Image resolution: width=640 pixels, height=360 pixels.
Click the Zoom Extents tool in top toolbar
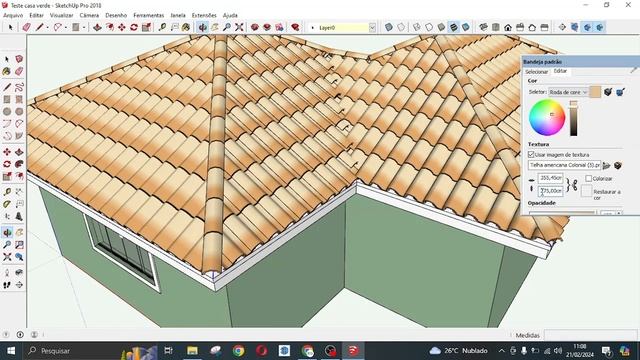pos(239,27)
